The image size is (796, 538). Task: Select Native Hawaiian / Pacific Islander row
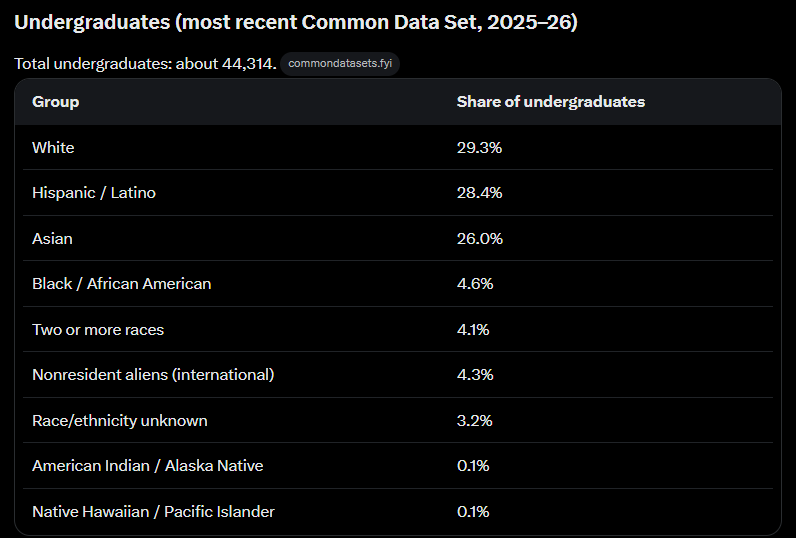pos(398,511)
